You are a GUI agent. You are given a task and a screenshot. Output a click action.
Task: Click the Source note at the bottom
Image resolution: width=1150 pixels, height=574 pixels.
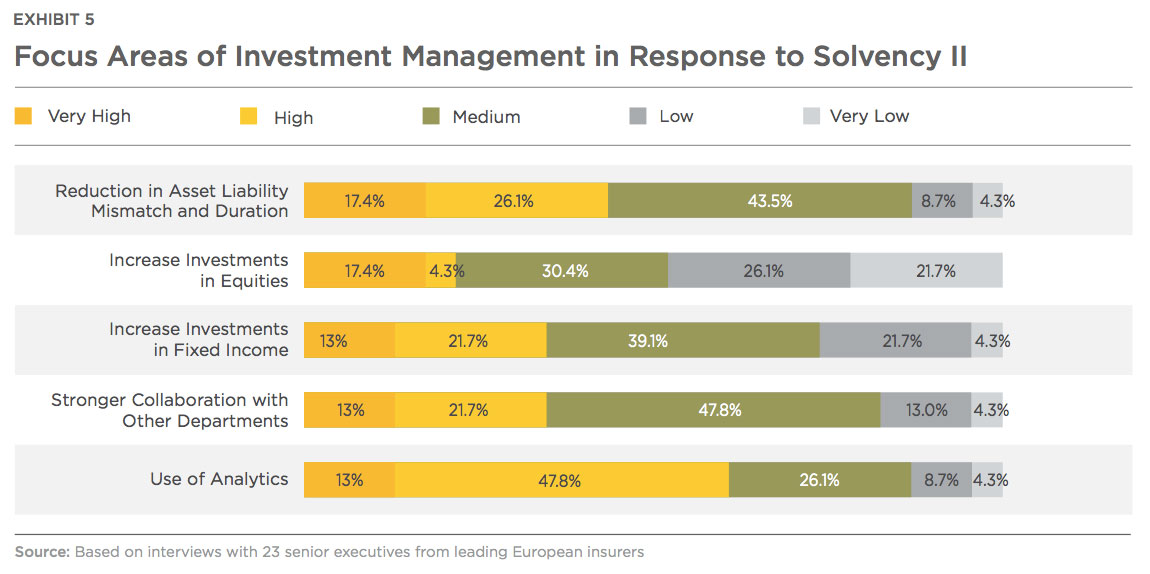pos(329,552)
